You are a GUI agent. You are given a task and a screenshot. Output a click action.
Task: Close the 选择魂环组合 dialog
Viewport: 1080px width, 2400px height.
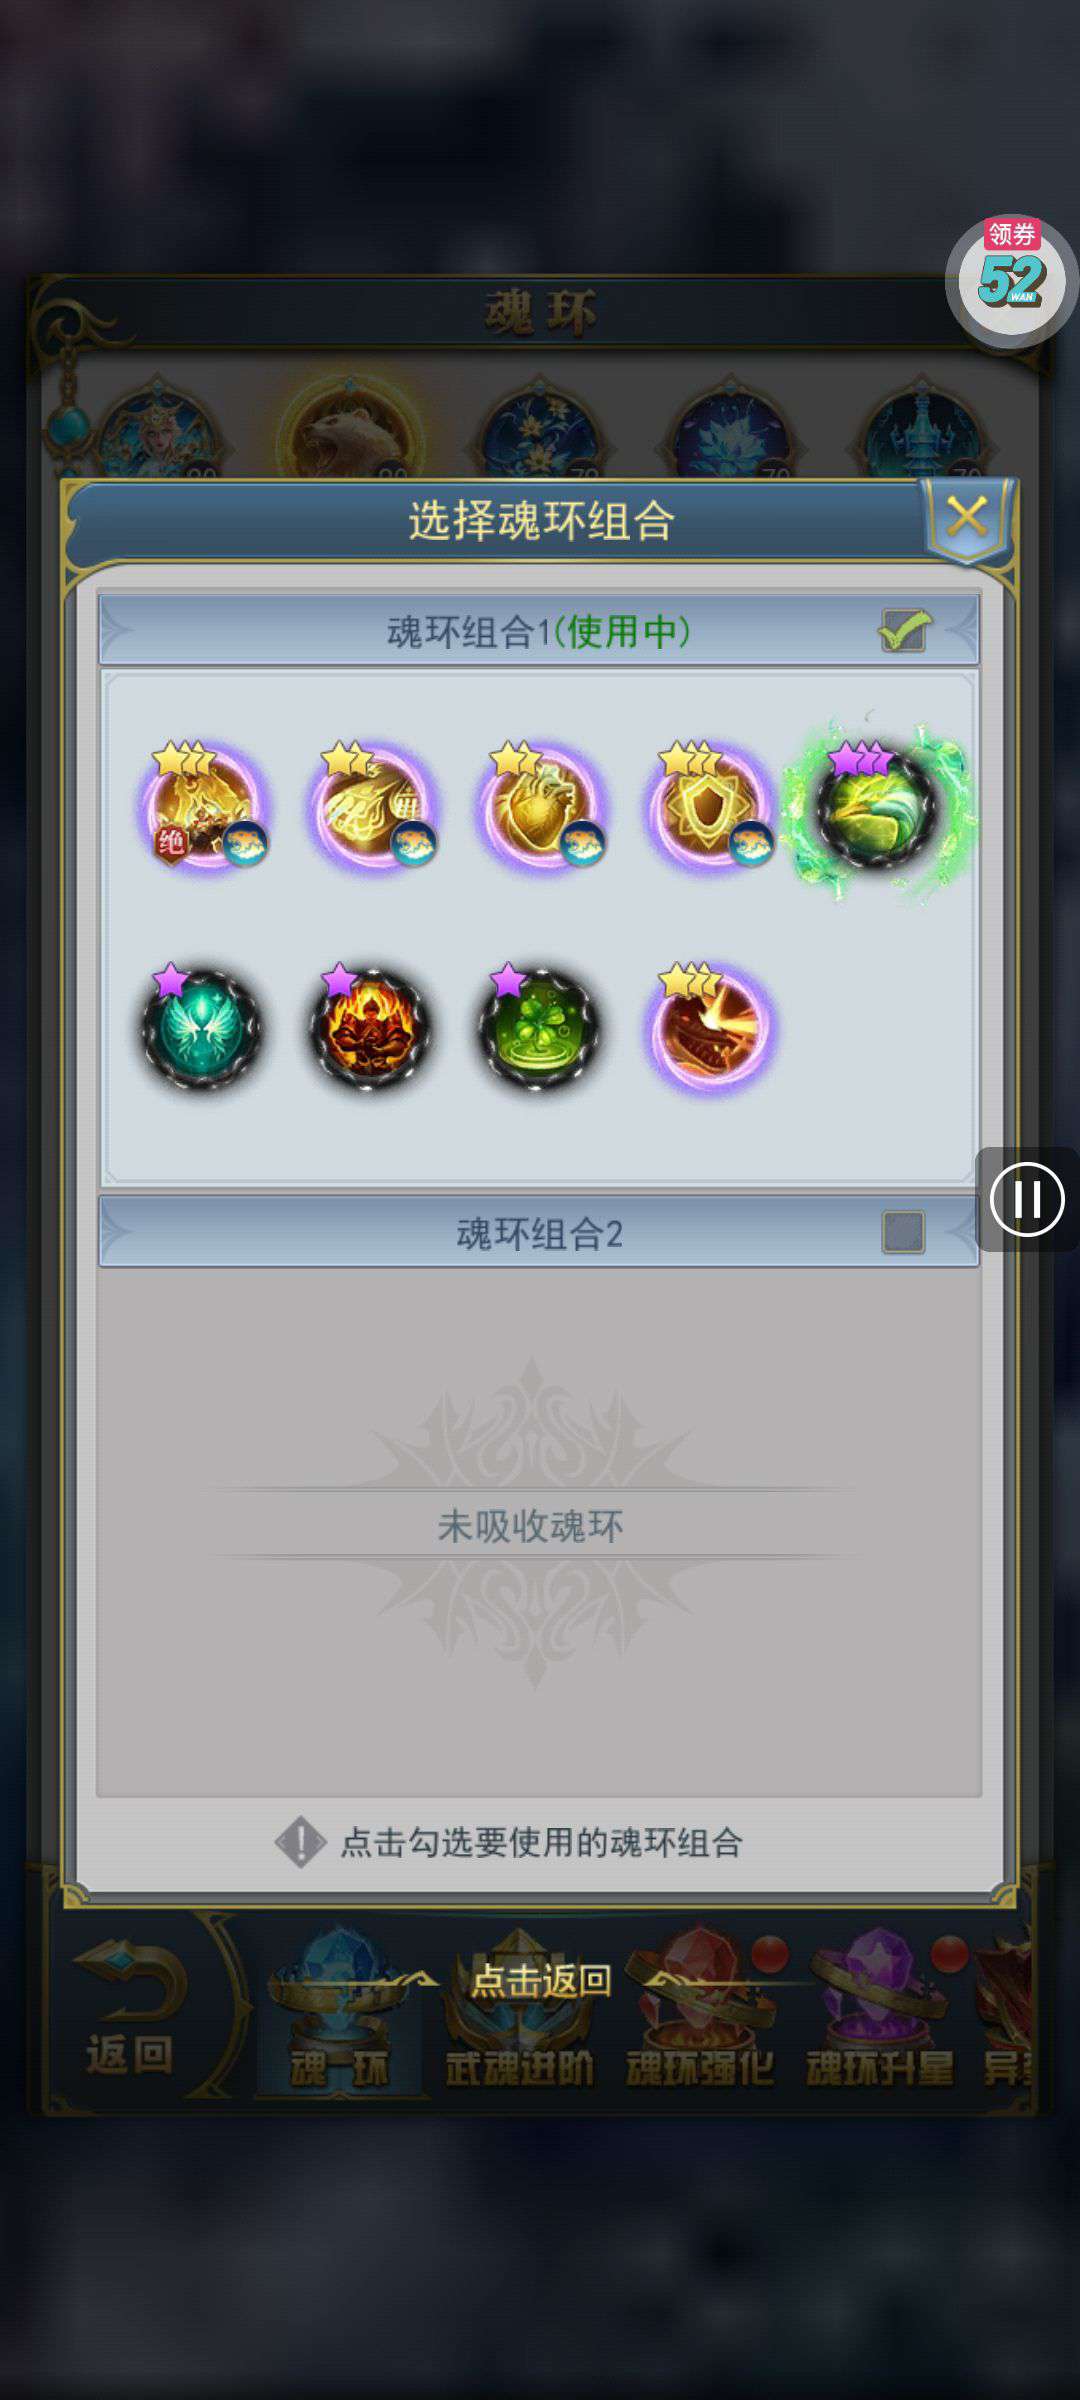(968, 517)
